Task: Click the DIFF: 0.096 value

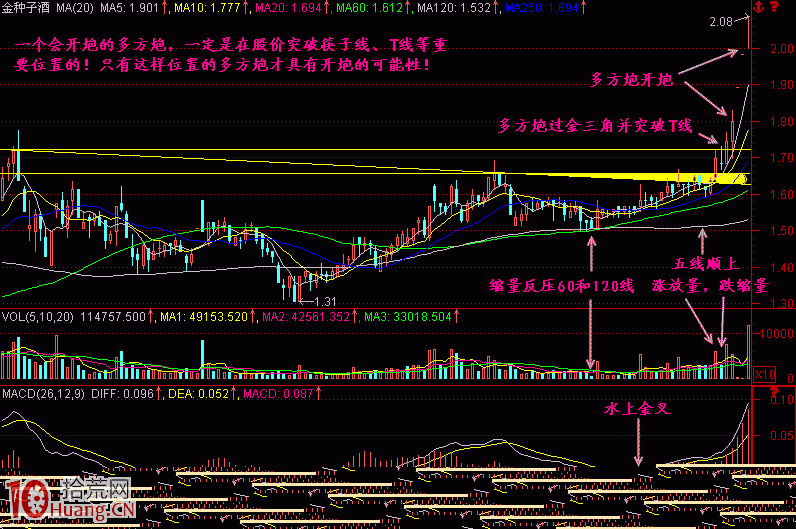Action: (x=122, y=393)
